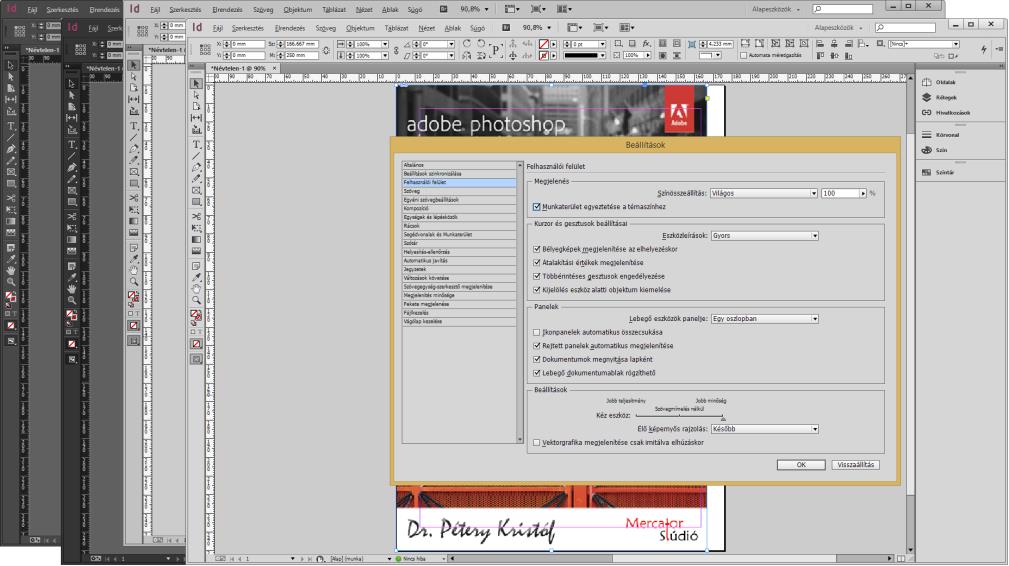Image resolution: width=1009 pixels, height=566 pixels.
Task: Select the Rectangle Frame tool in front toolbox
Action: (x=196, y=190)
